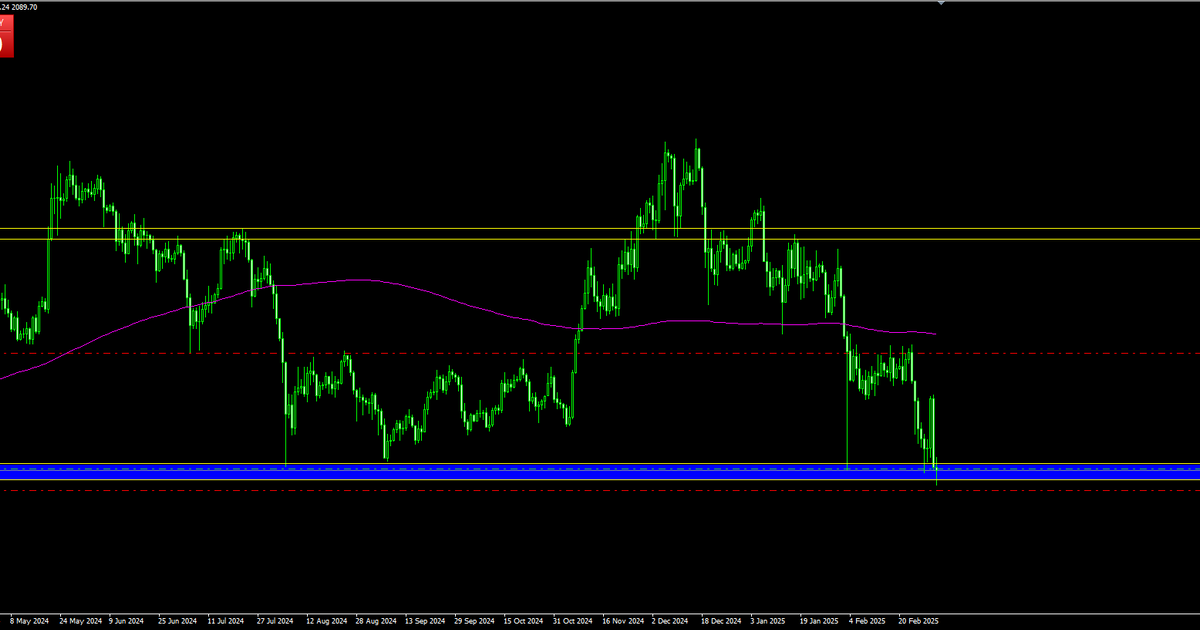Click the long-wick candle in early August 2024
This screenshot has height=630, width=1200.
pyautogui.click(x=286, y=420)
